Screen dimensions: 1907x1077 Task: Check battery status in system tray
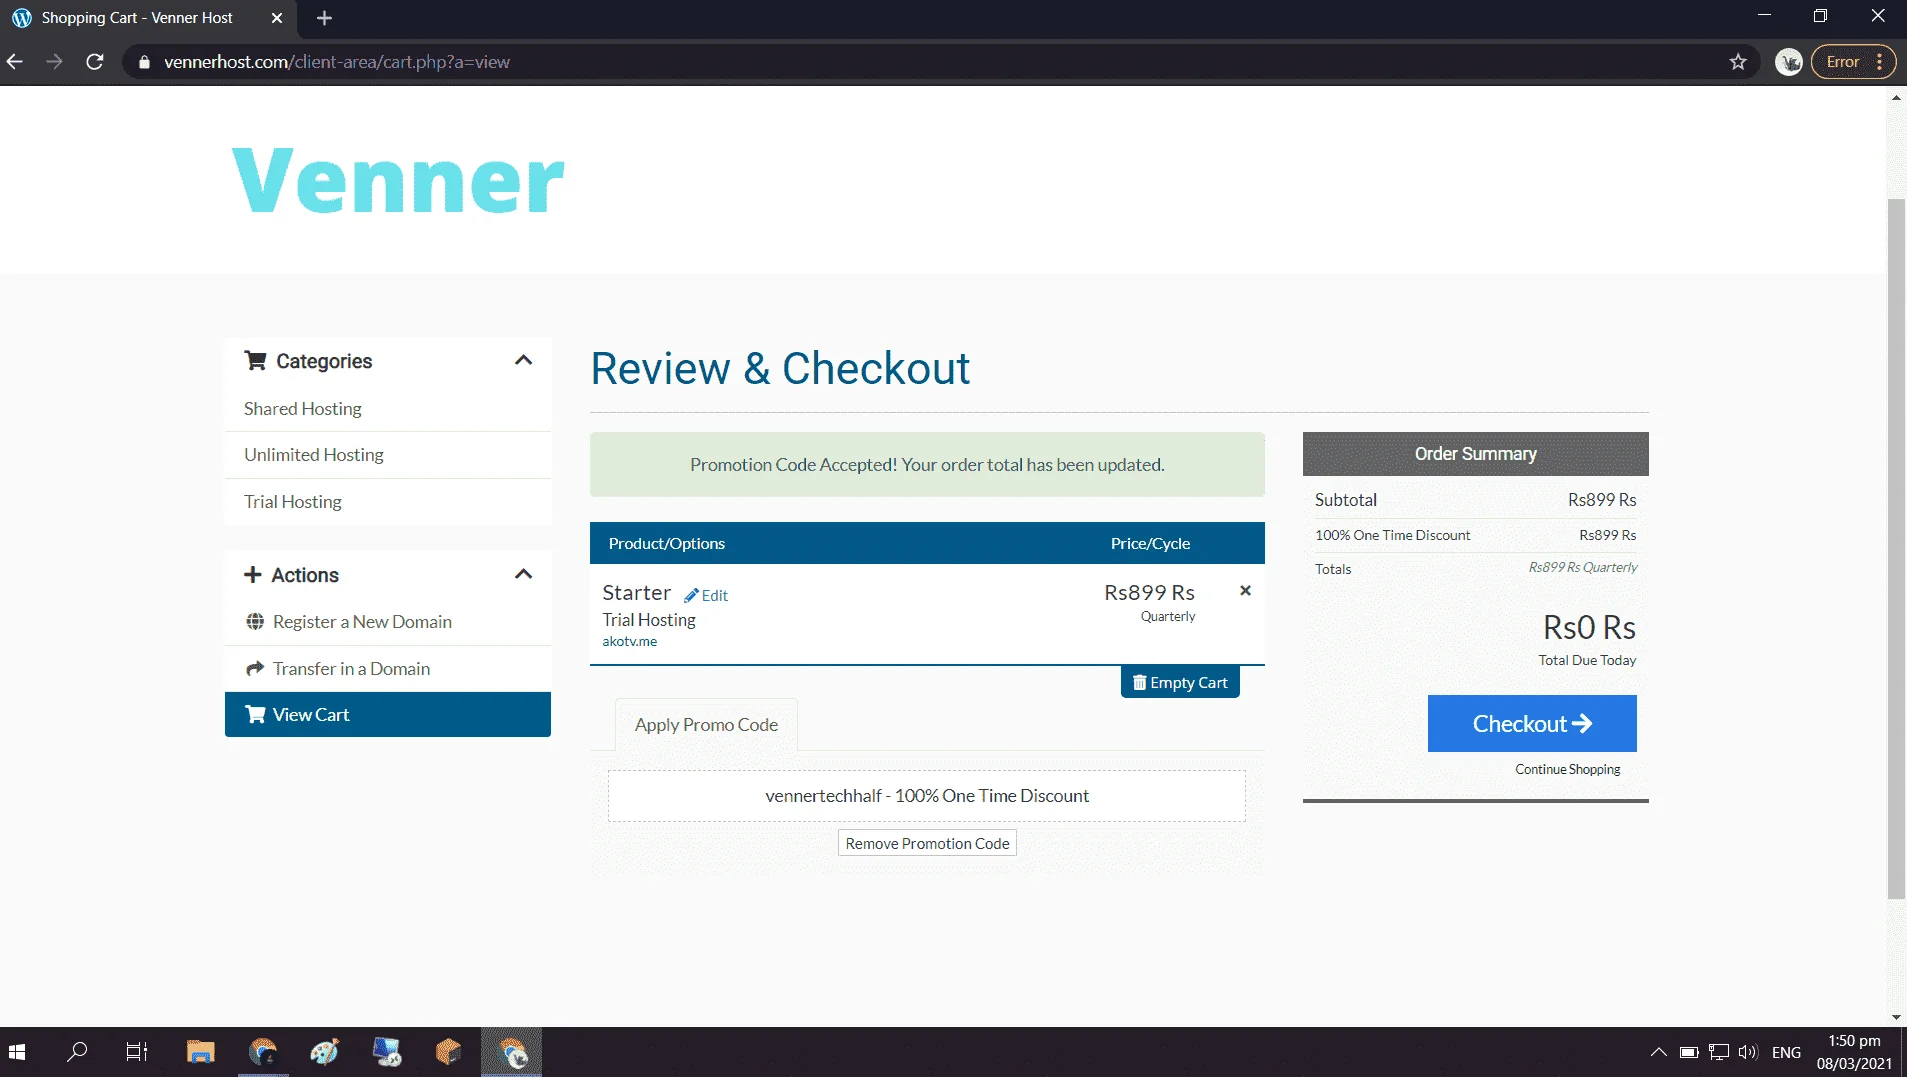(x=1689, y=1052)
